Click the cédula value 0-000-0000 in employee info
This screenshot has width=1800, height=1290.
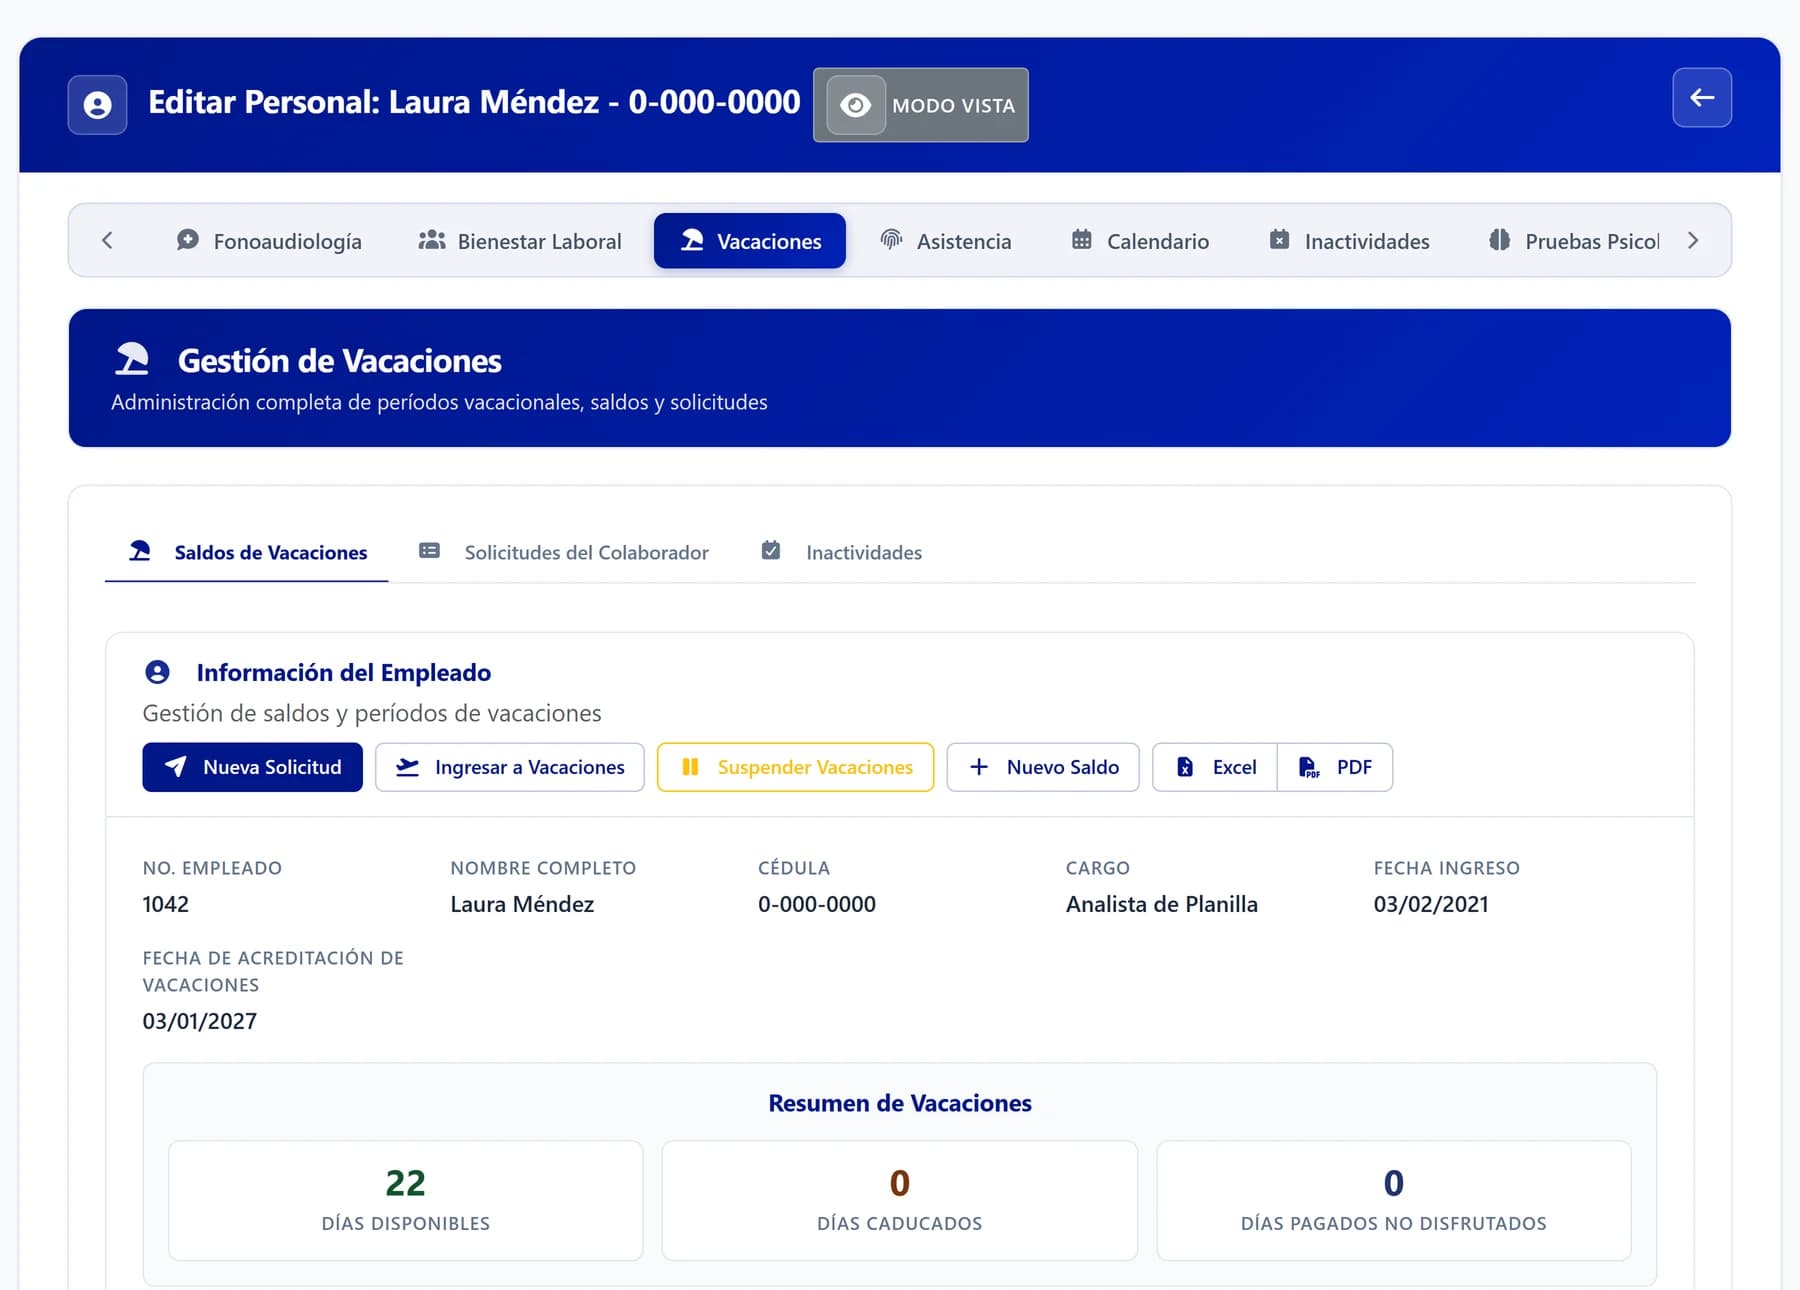[x=817, y=904]
